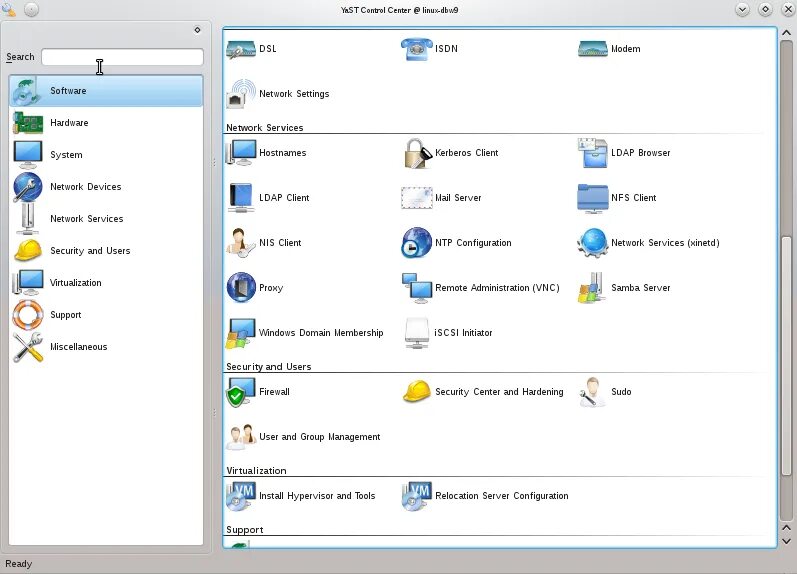Viewport: 797px width, 574px height.
Task: Open the Hostnames module icon
Action: tap(240, 153)
